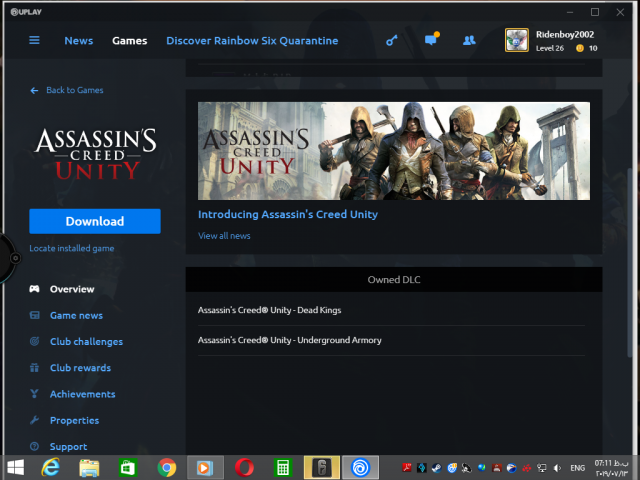The height and width of the screenshot is (480, 640).
Task: Open Windows Store from taskbar
Action: 127,468
